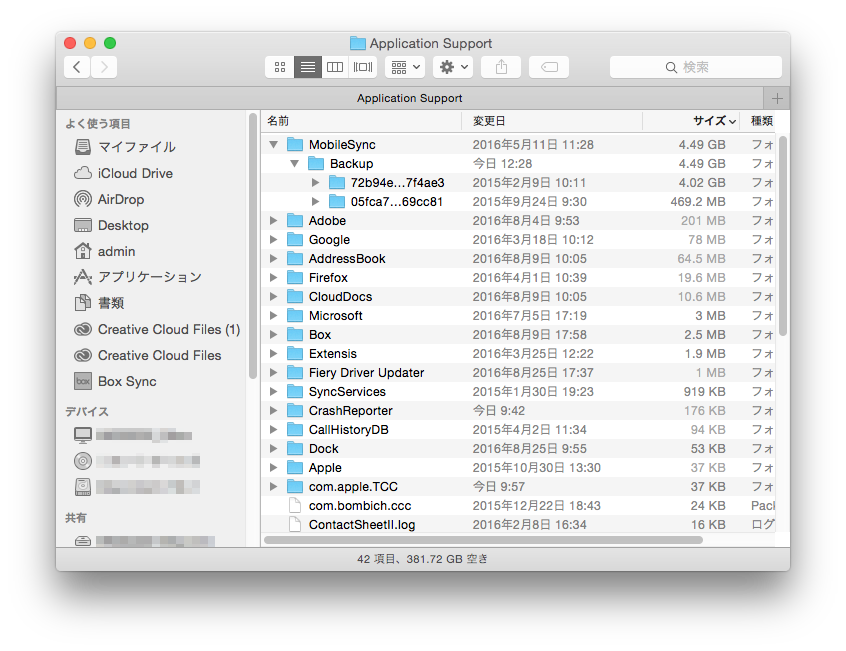
Task: Switch to column view
Action: tap(335, 67)
